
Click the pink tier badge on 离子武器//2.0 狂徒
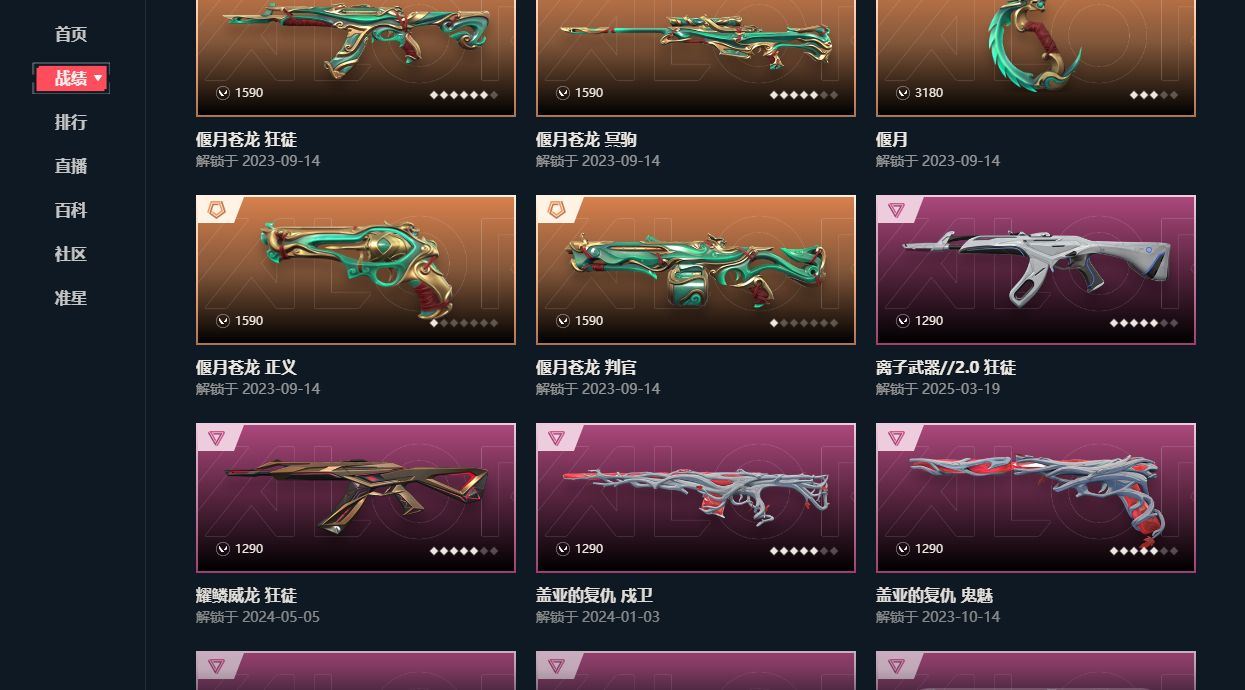click(897, 210)
